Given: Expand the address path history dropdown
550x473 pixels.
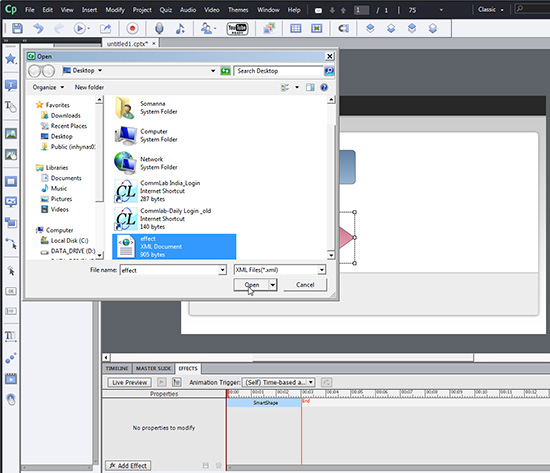Looking at the screenshot, I should coord(213,71).
